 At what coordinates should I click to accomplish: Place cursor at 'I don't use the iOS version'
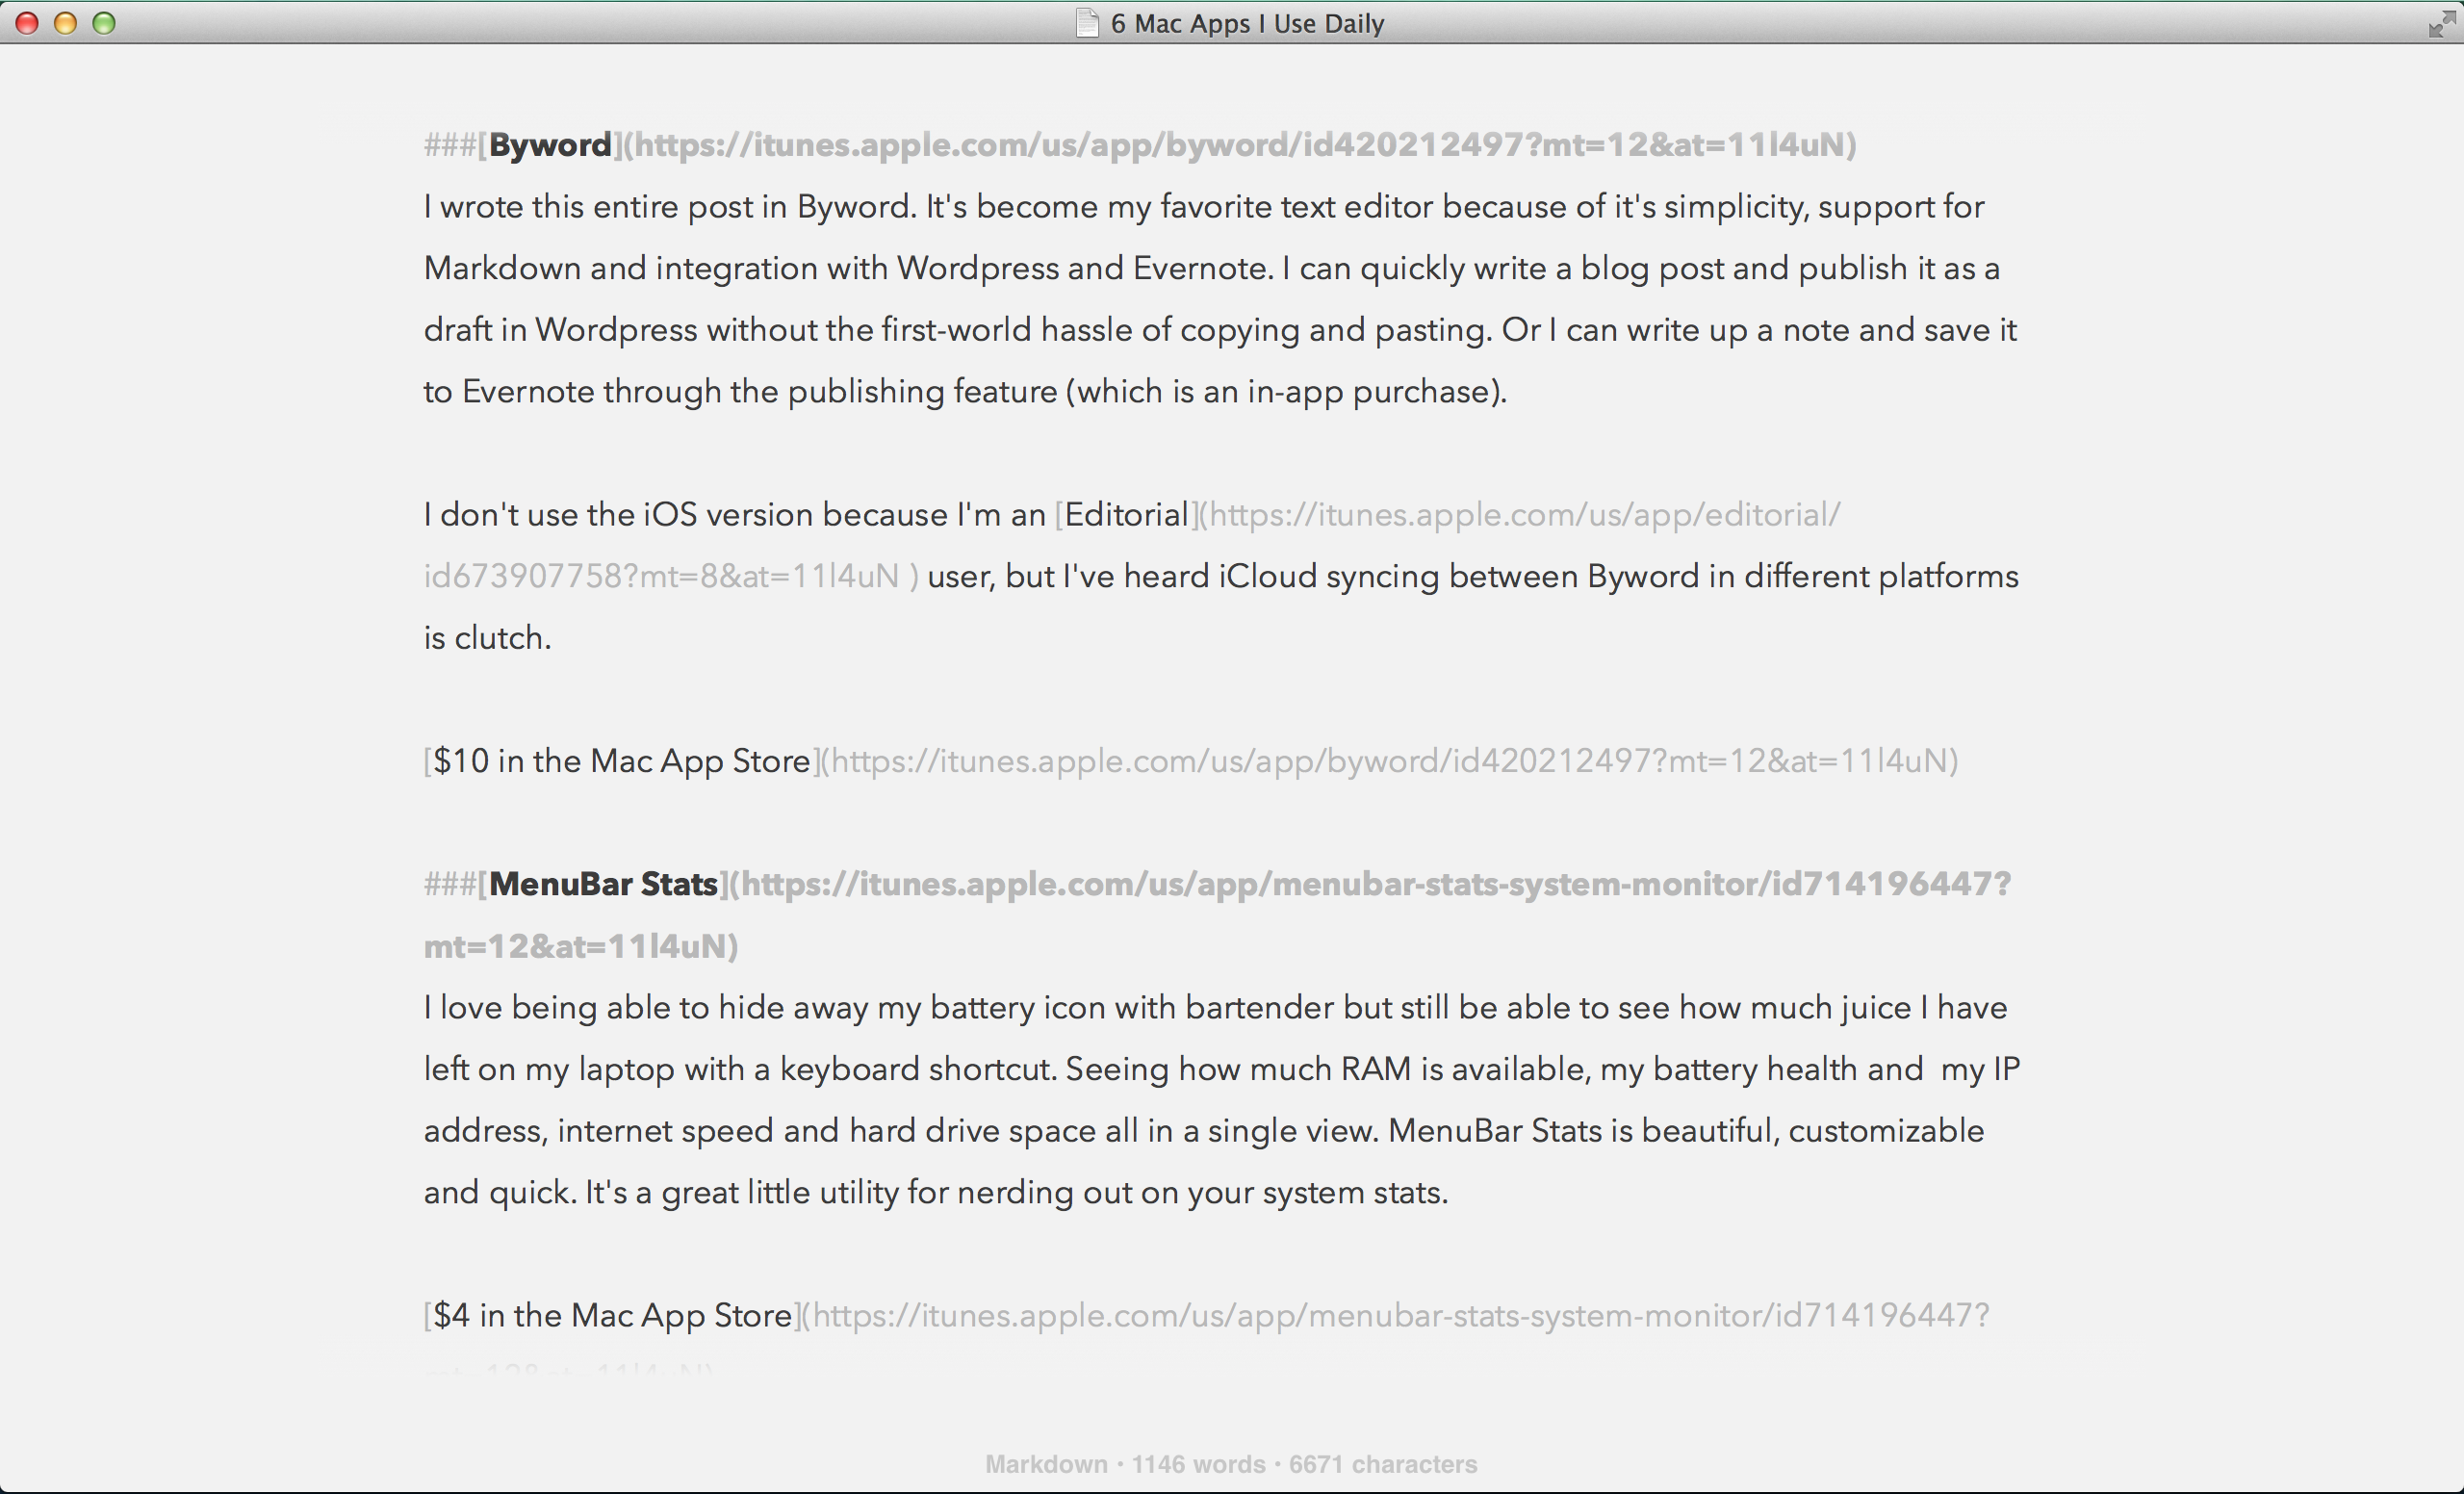click(x=618, y=515)
